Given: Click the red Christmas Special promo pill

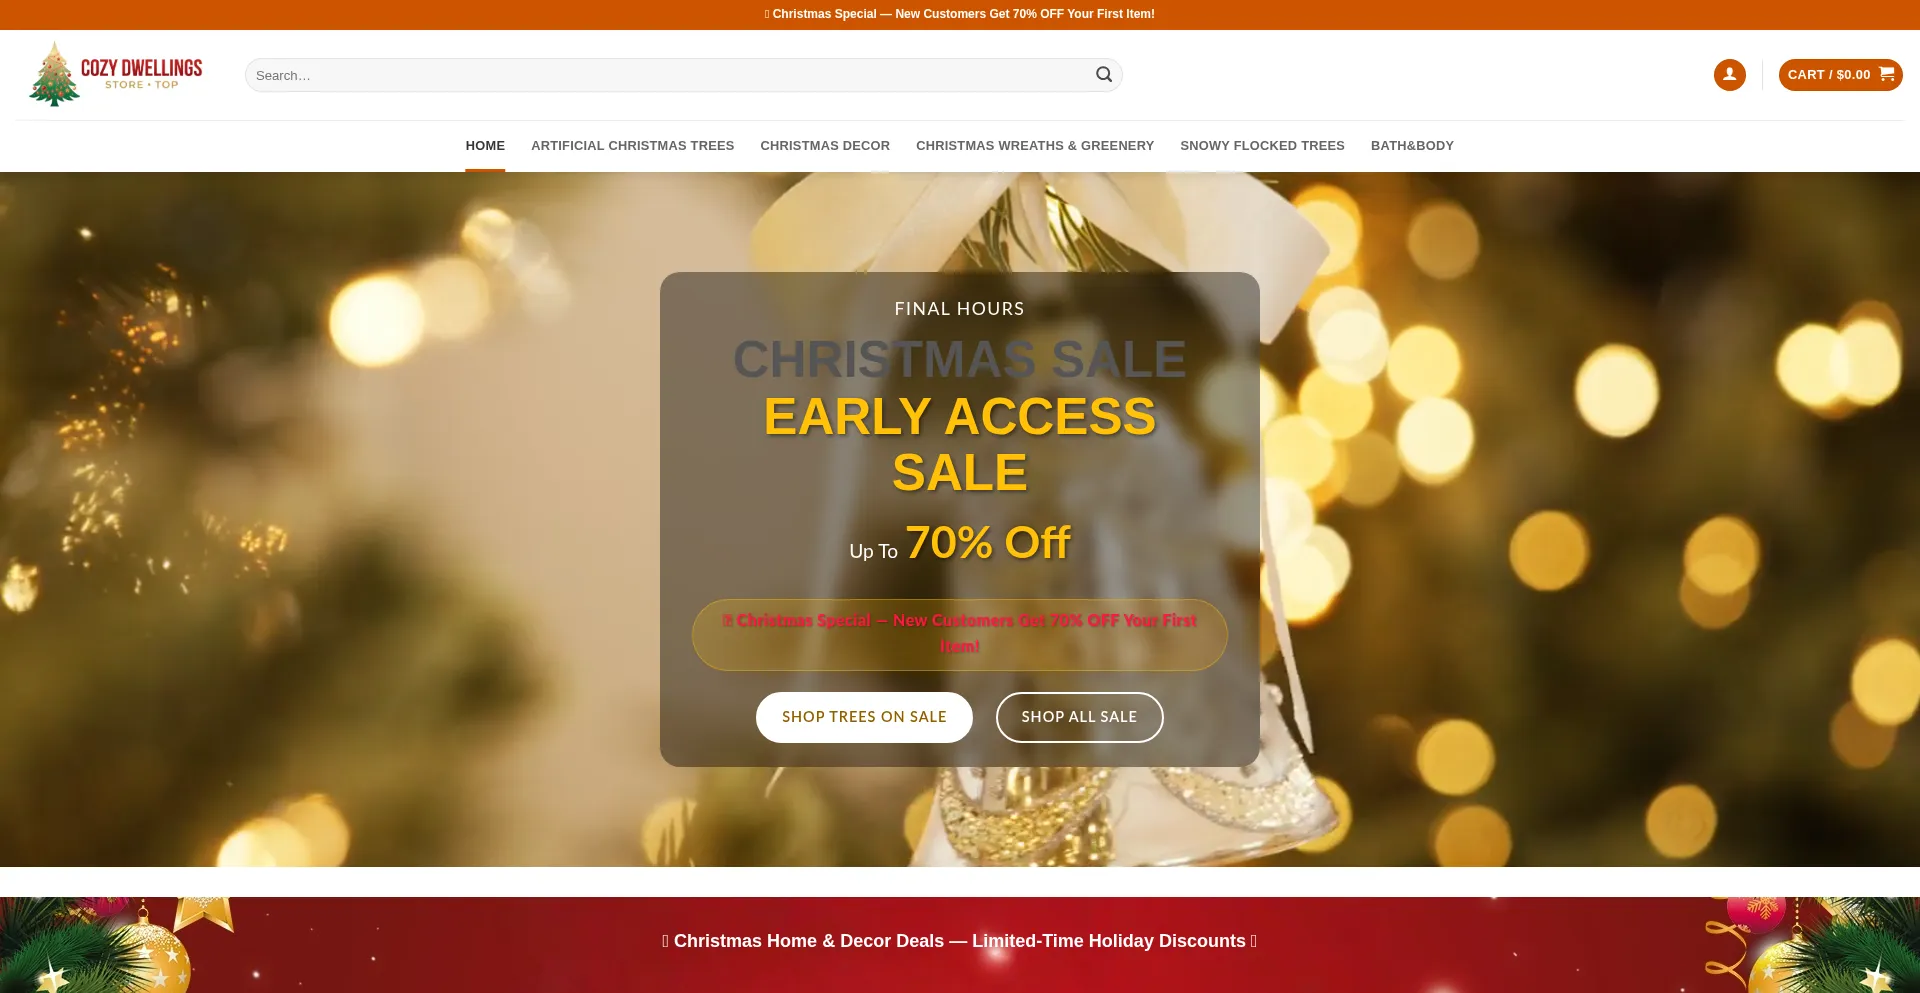Looking at the screenshot, I should (960, 634).
